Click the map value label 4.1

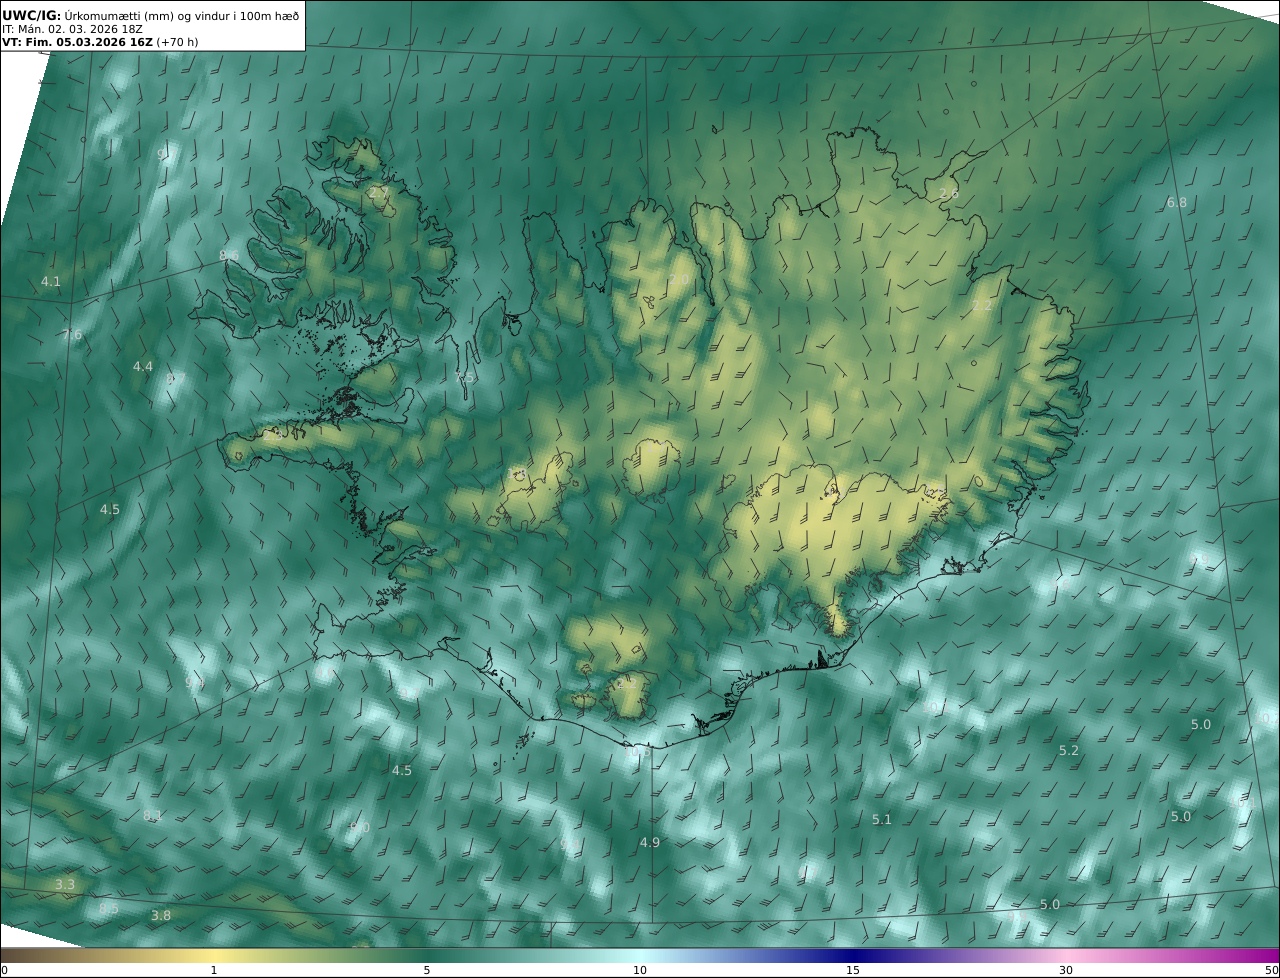point(51,282)
